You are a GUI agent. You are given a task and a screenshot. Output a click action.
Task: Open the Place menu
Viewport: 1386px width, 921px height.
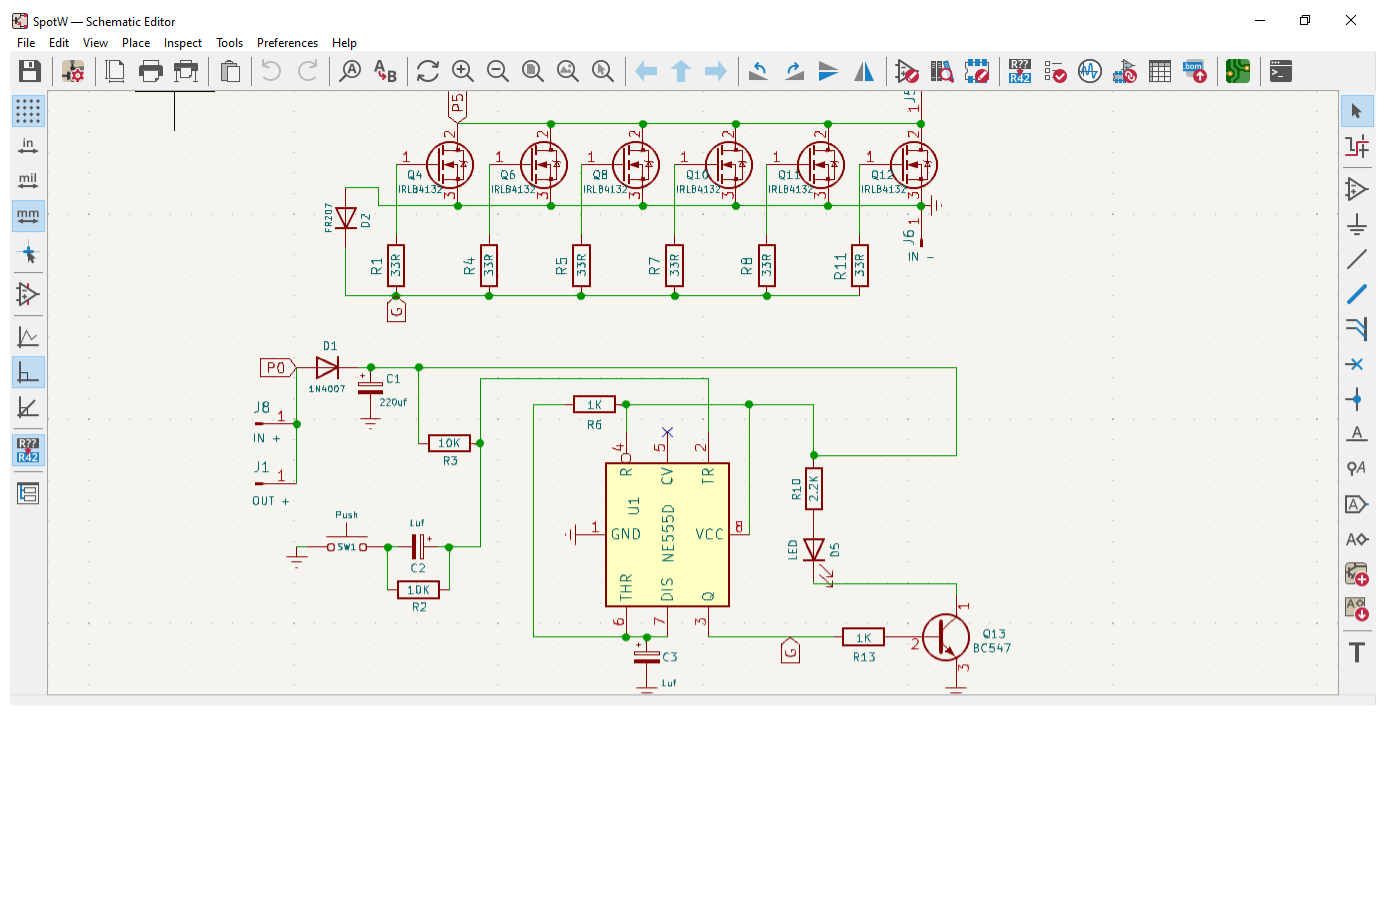(136, 43)
